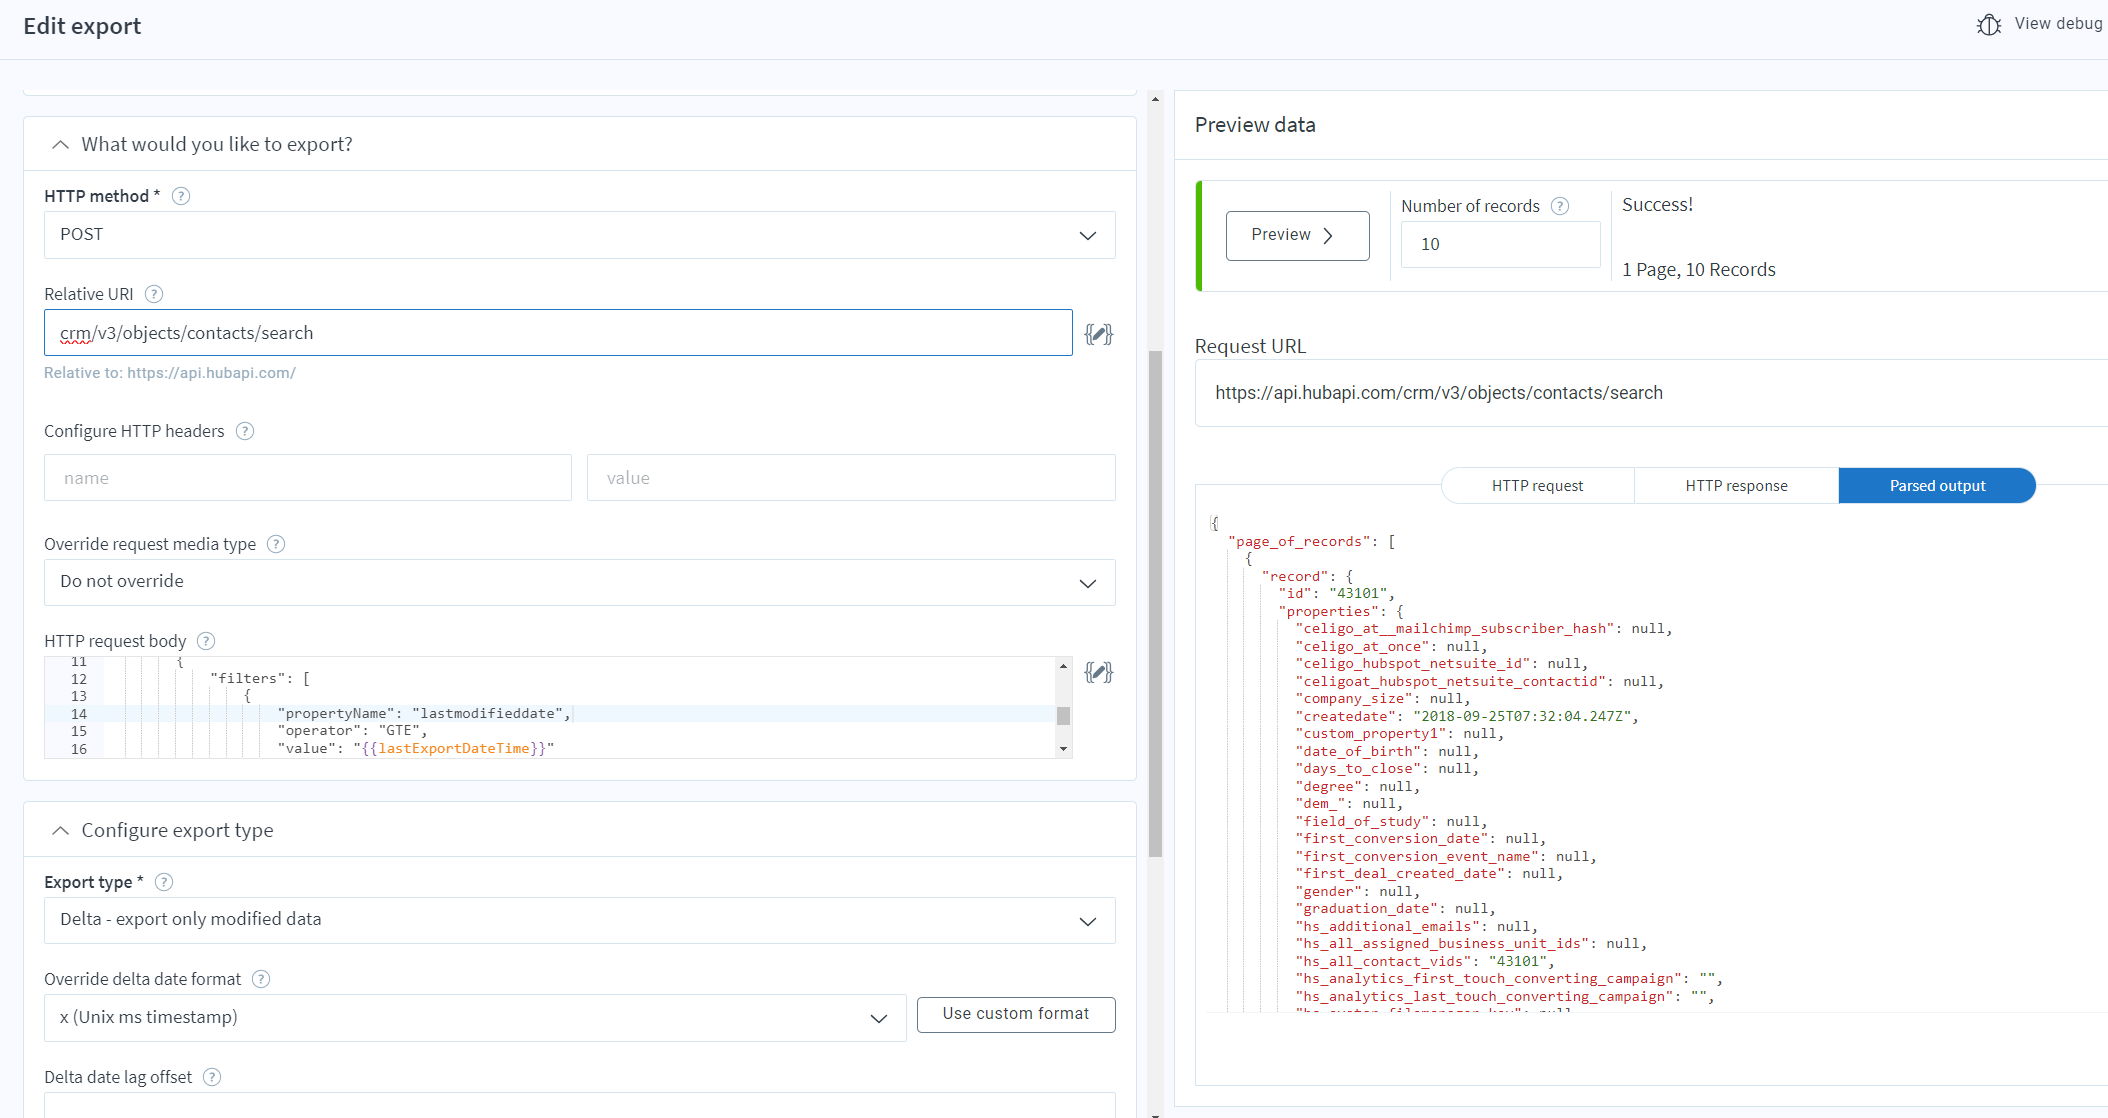Viewport: 2108px width, 1118px height.
Task: Click the "properties" key in parsed output
Action: [x=1328, y=612]
